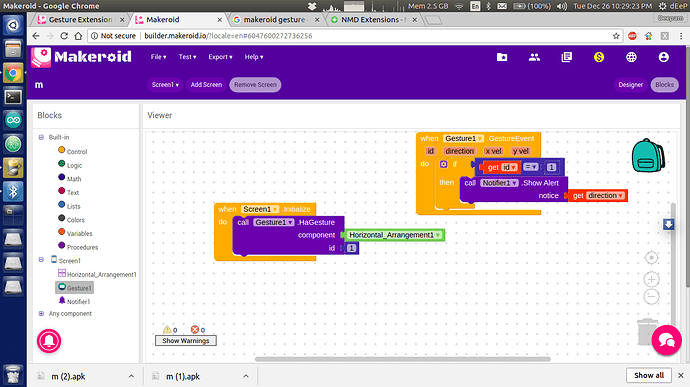The image size is (690, 387).
Task: Click Show Warnings button
Action: [186, 341]
